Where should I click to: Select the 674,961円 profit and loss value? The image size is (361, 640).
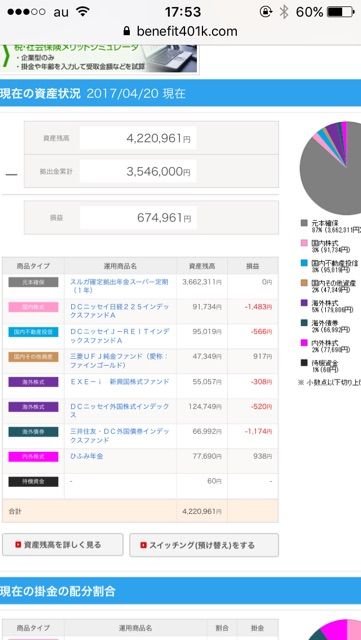pos(164,218)
